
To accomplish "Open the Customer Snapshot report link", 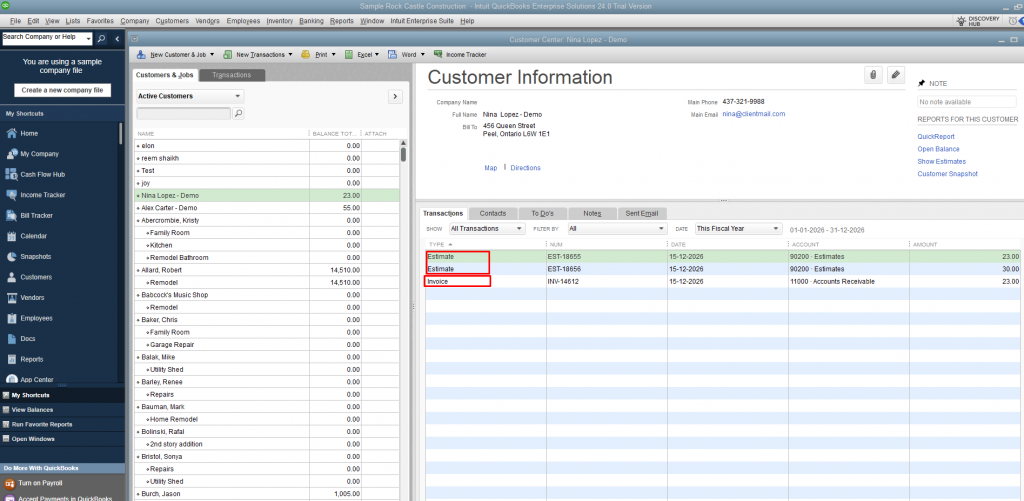I will [x=947, y=174].
